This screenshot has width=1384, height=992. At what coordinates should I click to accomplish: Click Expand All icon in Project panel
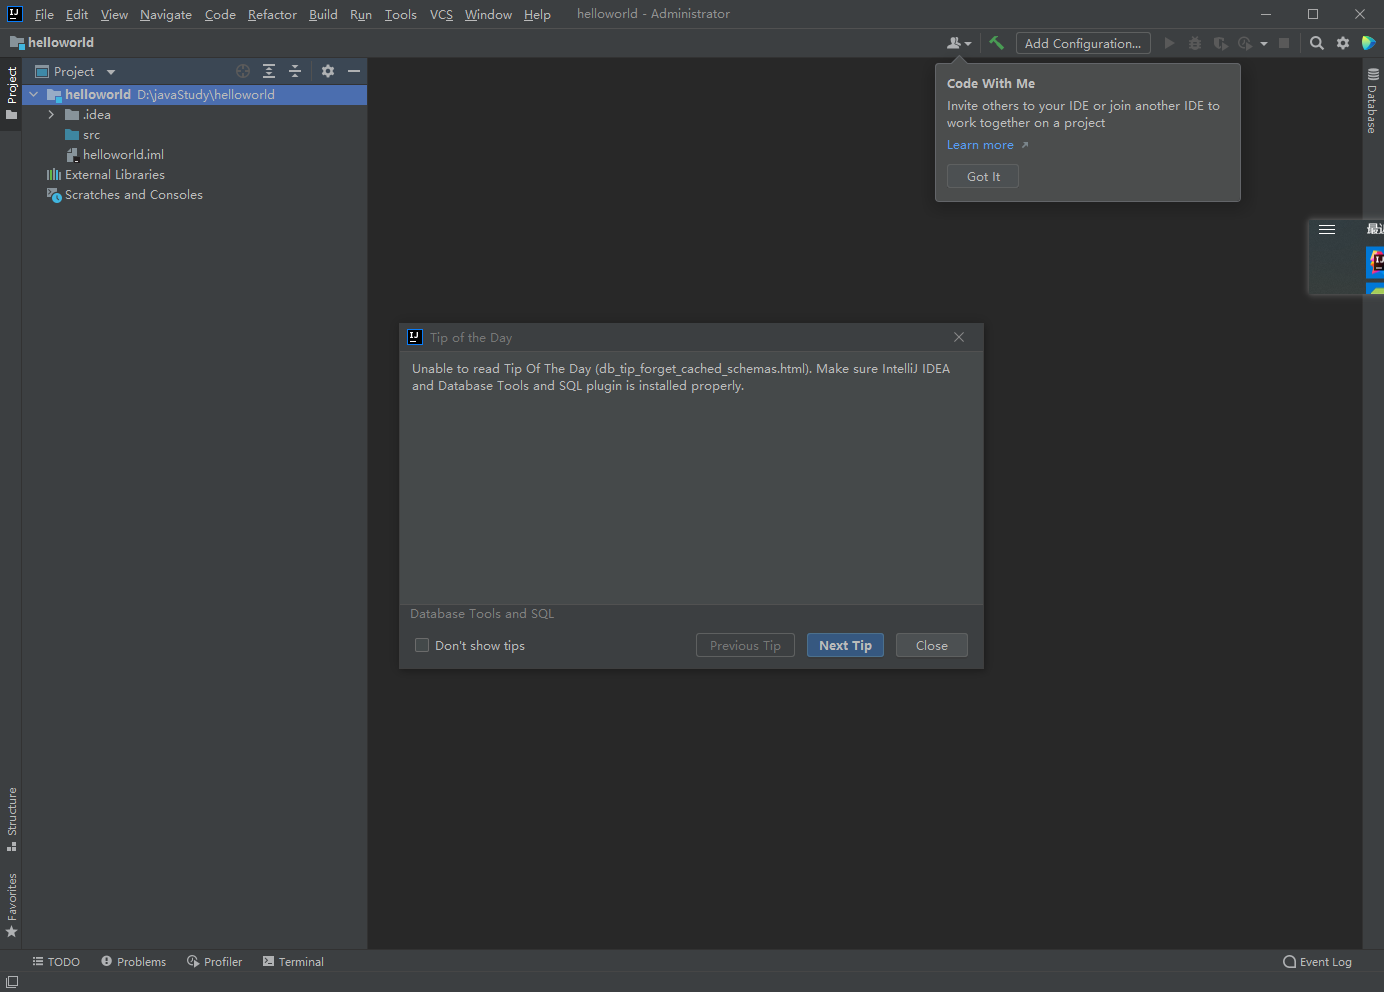269,71
